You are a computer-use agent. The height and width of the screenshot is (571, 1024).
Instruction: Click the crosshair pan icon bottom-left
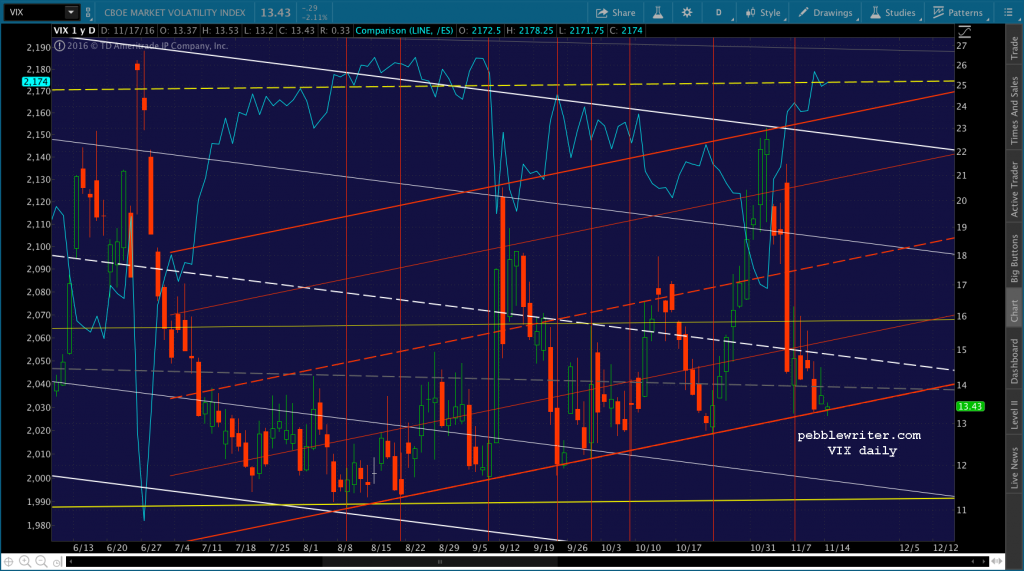pos(8,561)
